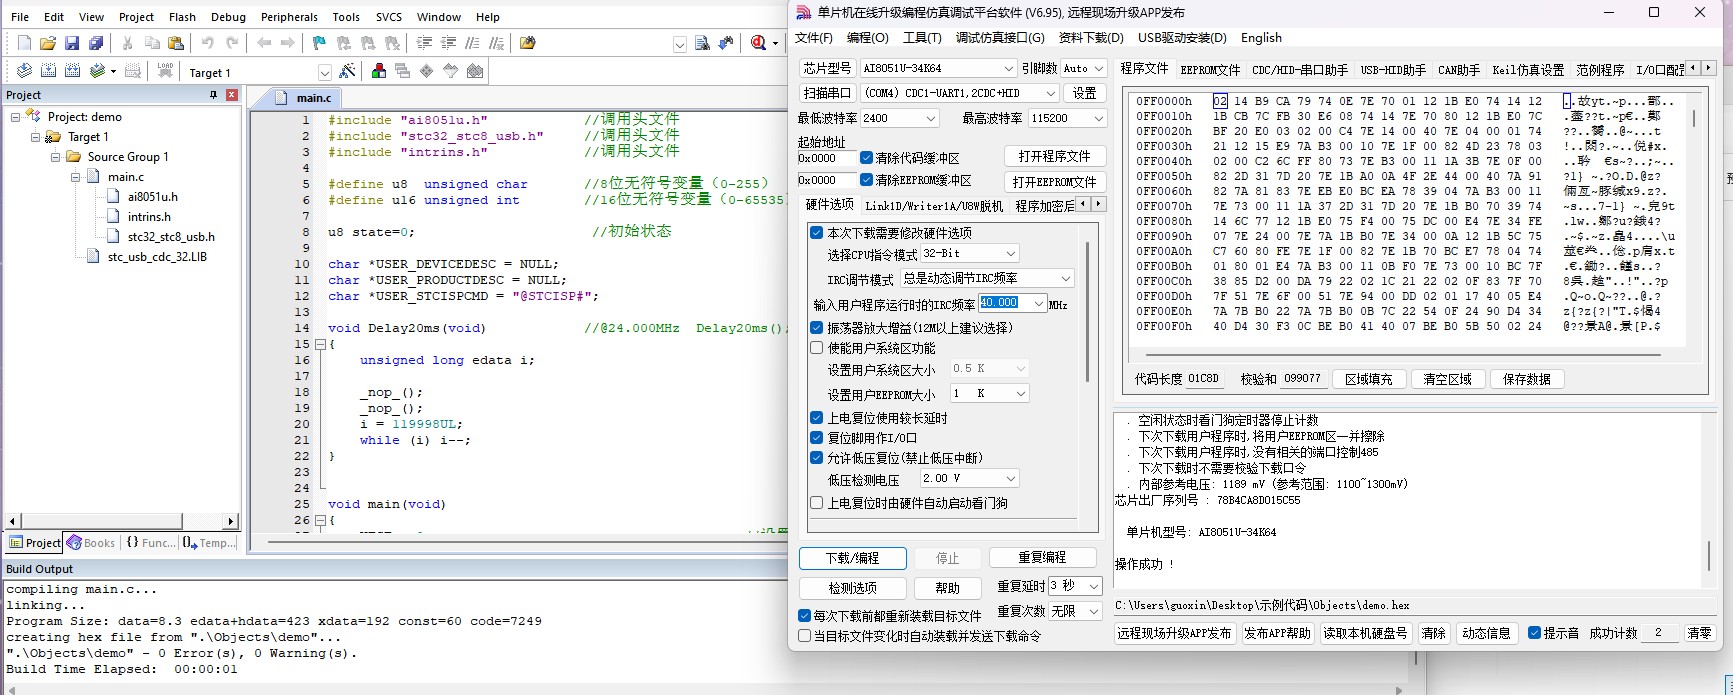Screen dimensions: 1733x695
Task: Enable 当目标文件变化时自动装载并发送下载命令 checkbox
Action: coord(805,636)
